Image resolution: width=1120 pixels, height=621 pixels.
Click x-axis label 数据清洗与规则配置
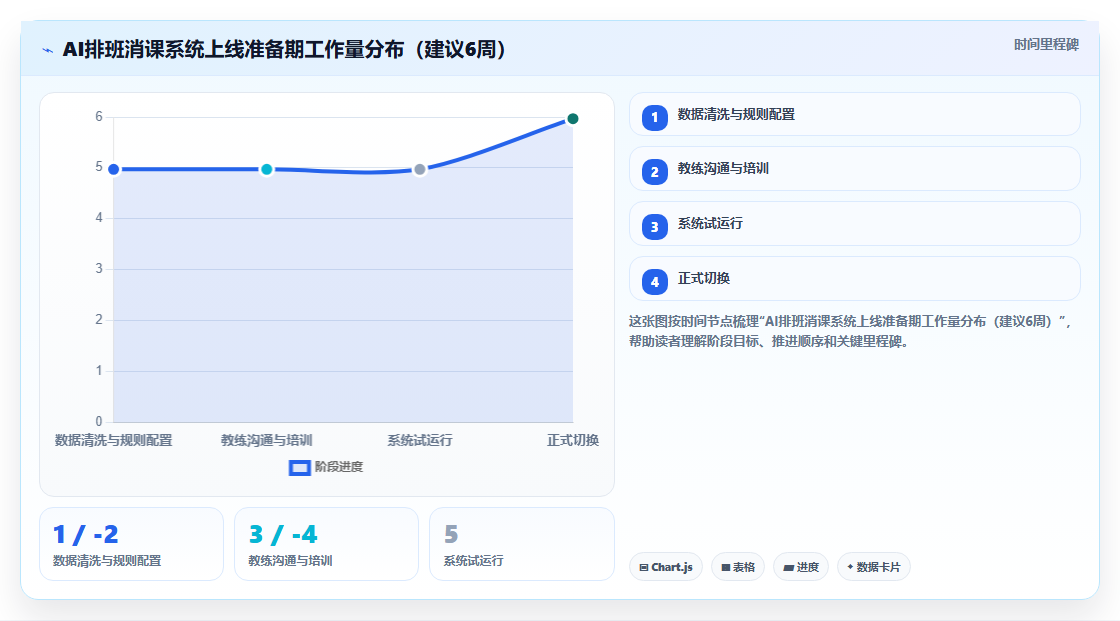point(114,440)
